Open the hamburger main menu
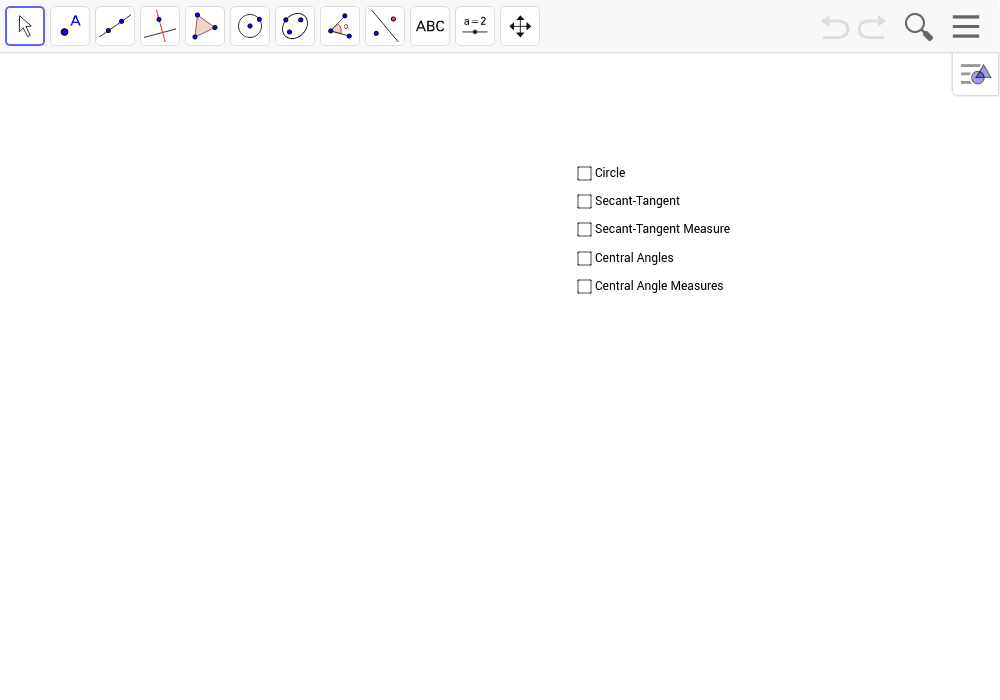 point(966,27)
